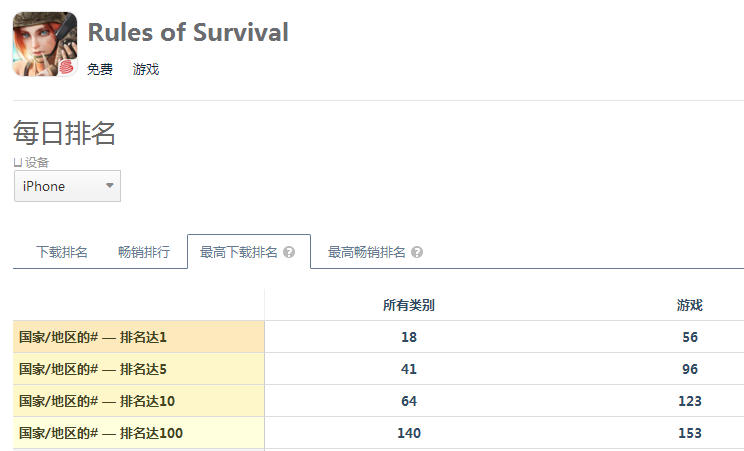
Task: Click value 140 in 所有类别 column
Action: coord(409,433)
